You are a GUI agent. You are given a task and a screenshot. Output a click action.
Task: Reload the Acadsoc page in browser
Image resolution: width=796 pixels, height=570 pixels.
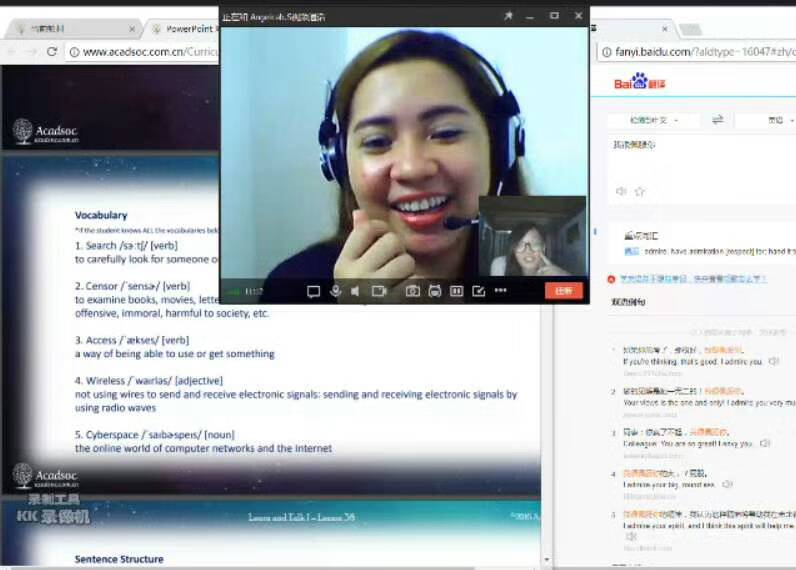[52, 51]
